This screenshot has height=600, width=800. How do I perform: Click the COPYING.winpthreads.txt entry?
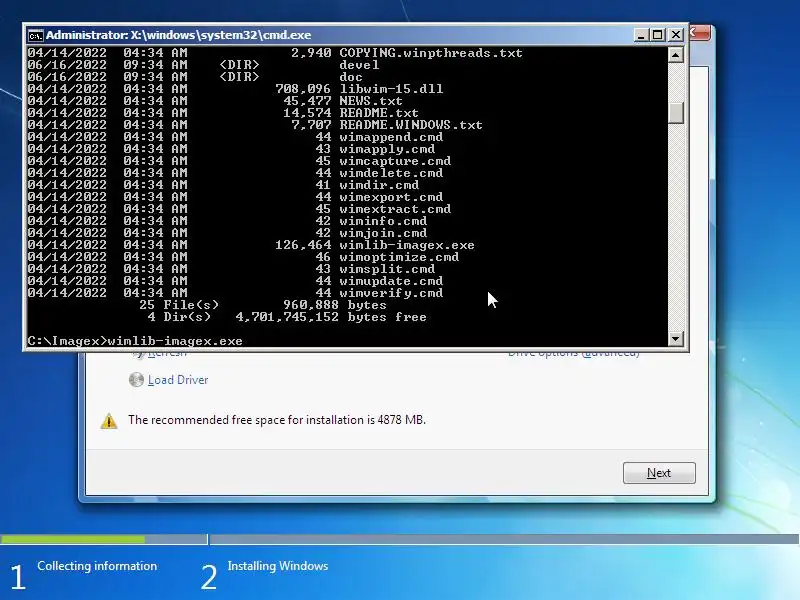431,53
